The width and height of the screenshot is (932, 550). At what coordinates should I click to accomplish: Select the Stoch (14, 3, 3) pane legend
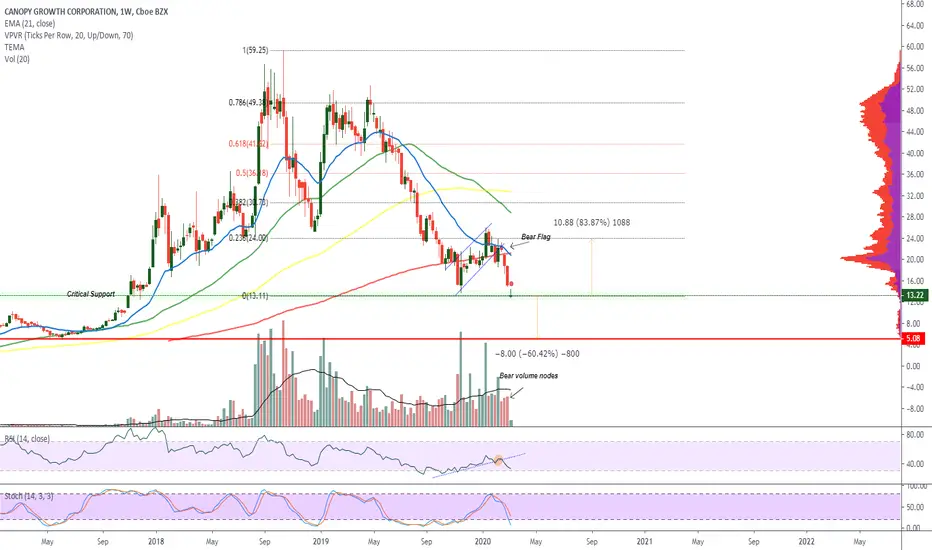[x=29, y=496]
